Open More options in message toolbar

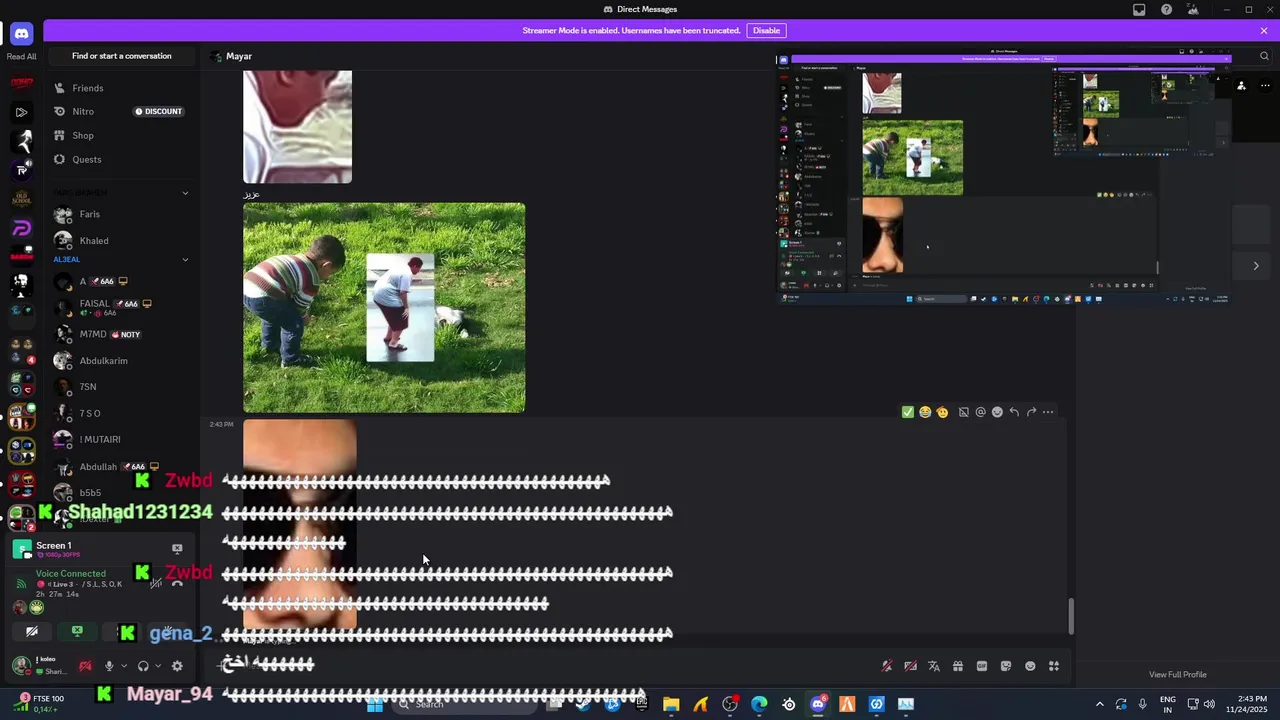1048,412
